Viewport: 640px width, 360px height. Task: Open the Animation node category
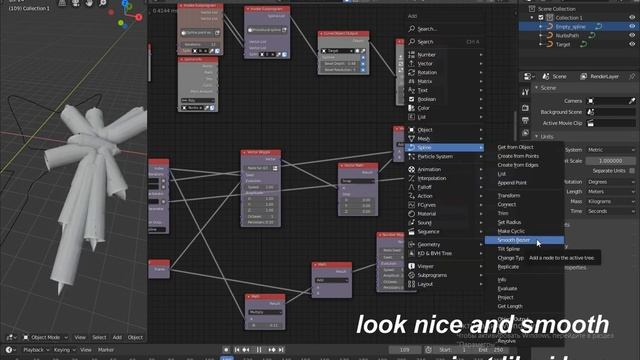pos(445,169)
